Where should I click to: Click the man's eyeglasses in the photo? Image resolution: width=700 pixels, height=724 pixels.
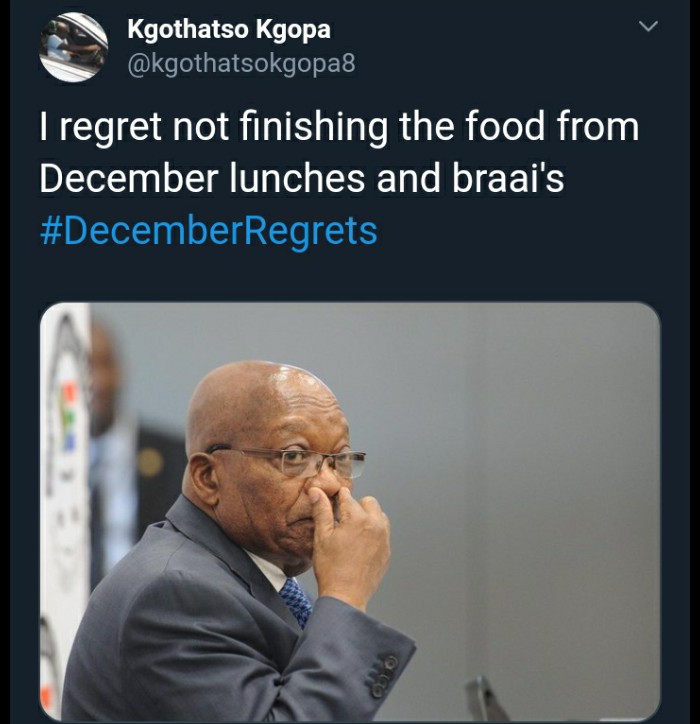click(x=296, y=460)
